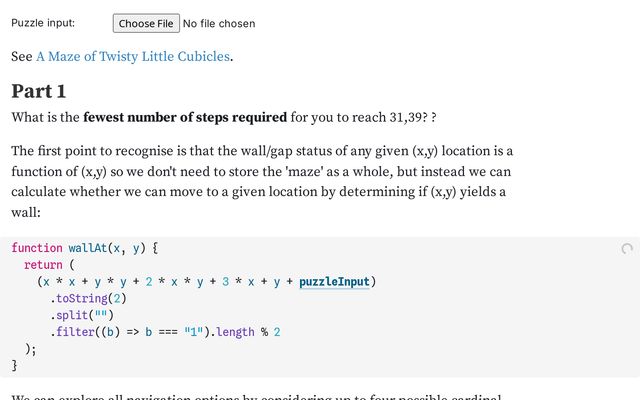Click the bold 'fewest number of steps required' text
The width and height of the screenshot is (640, 400).
click(185, 117)
